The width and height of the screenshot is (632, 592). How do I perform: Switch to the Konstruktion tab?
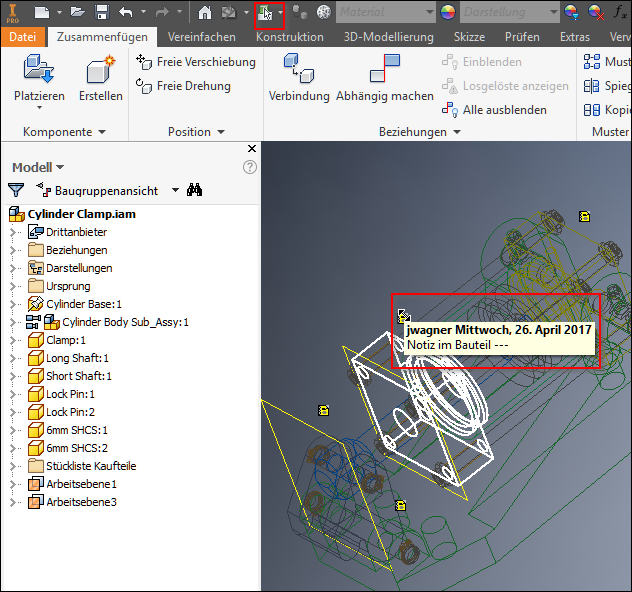290,37
